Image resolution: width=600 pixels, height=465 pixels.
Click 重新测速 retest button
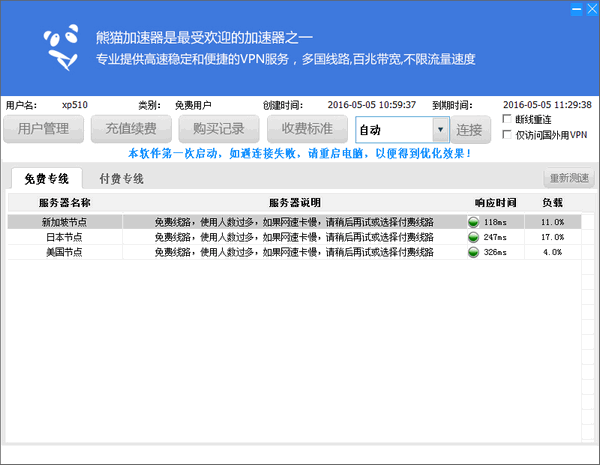pyautogui.click(x=569, y=178)
